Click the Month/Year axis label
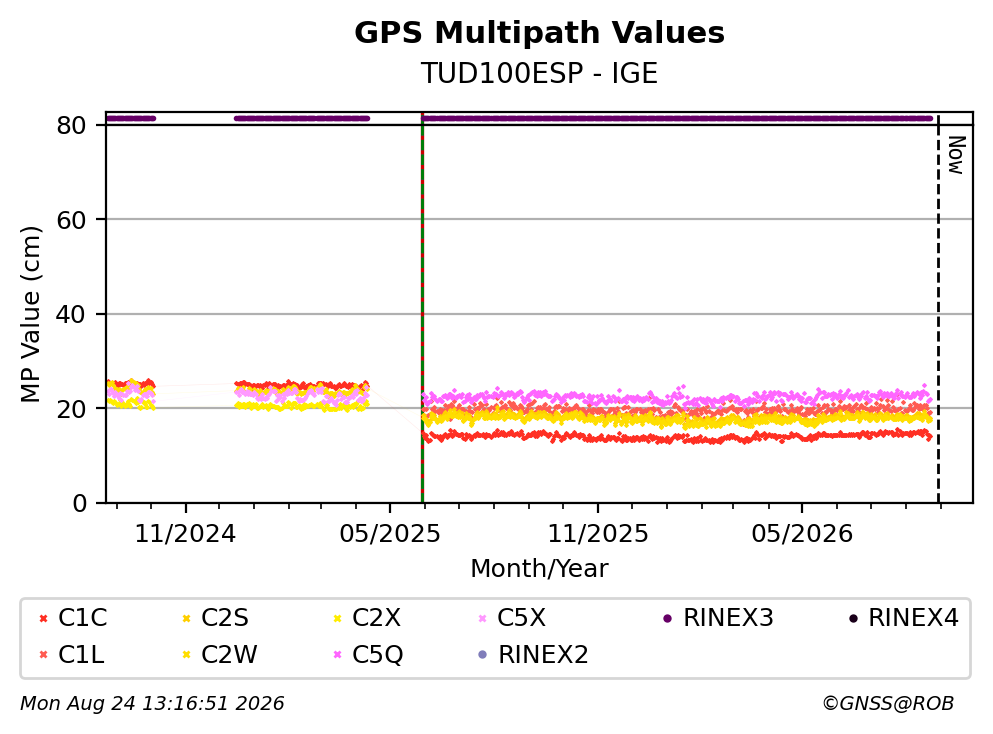 [539, 569]
